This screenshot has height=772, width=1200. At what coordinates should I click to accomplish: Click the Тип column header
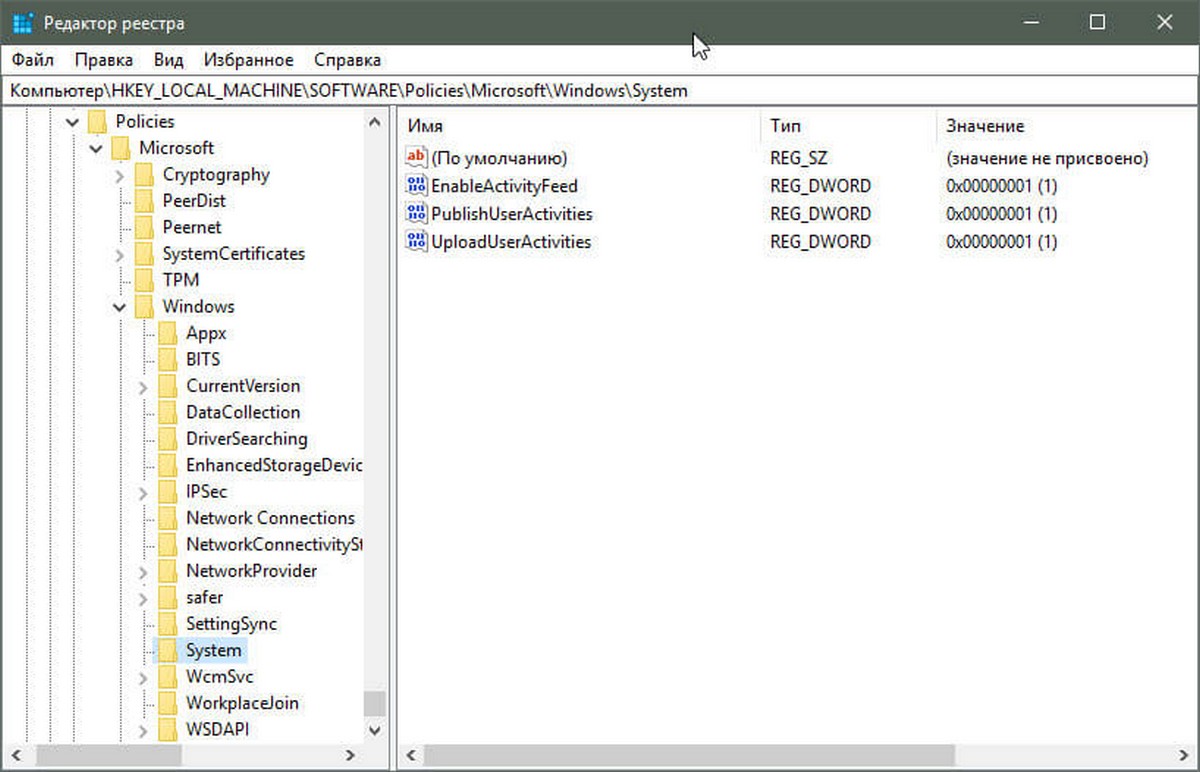848,126
